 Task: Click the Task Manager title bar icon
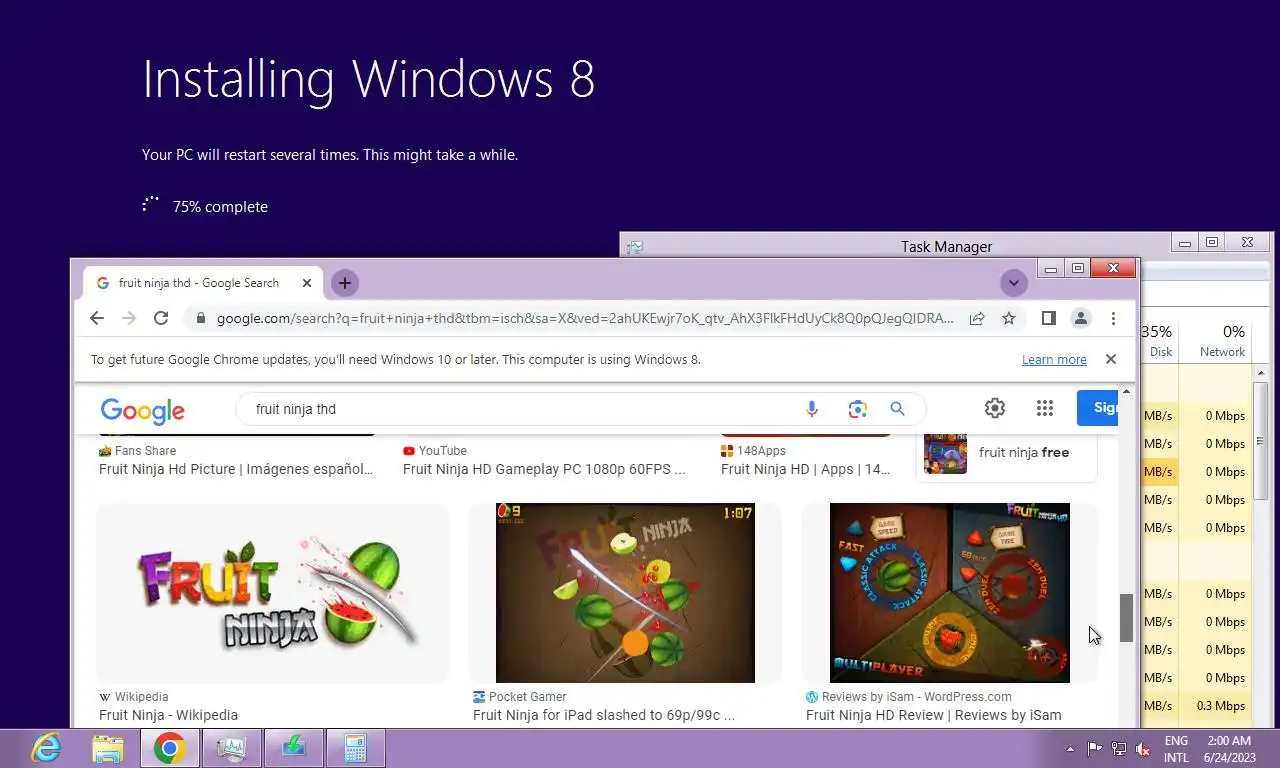pyautogui.click(x=635, y=246)
